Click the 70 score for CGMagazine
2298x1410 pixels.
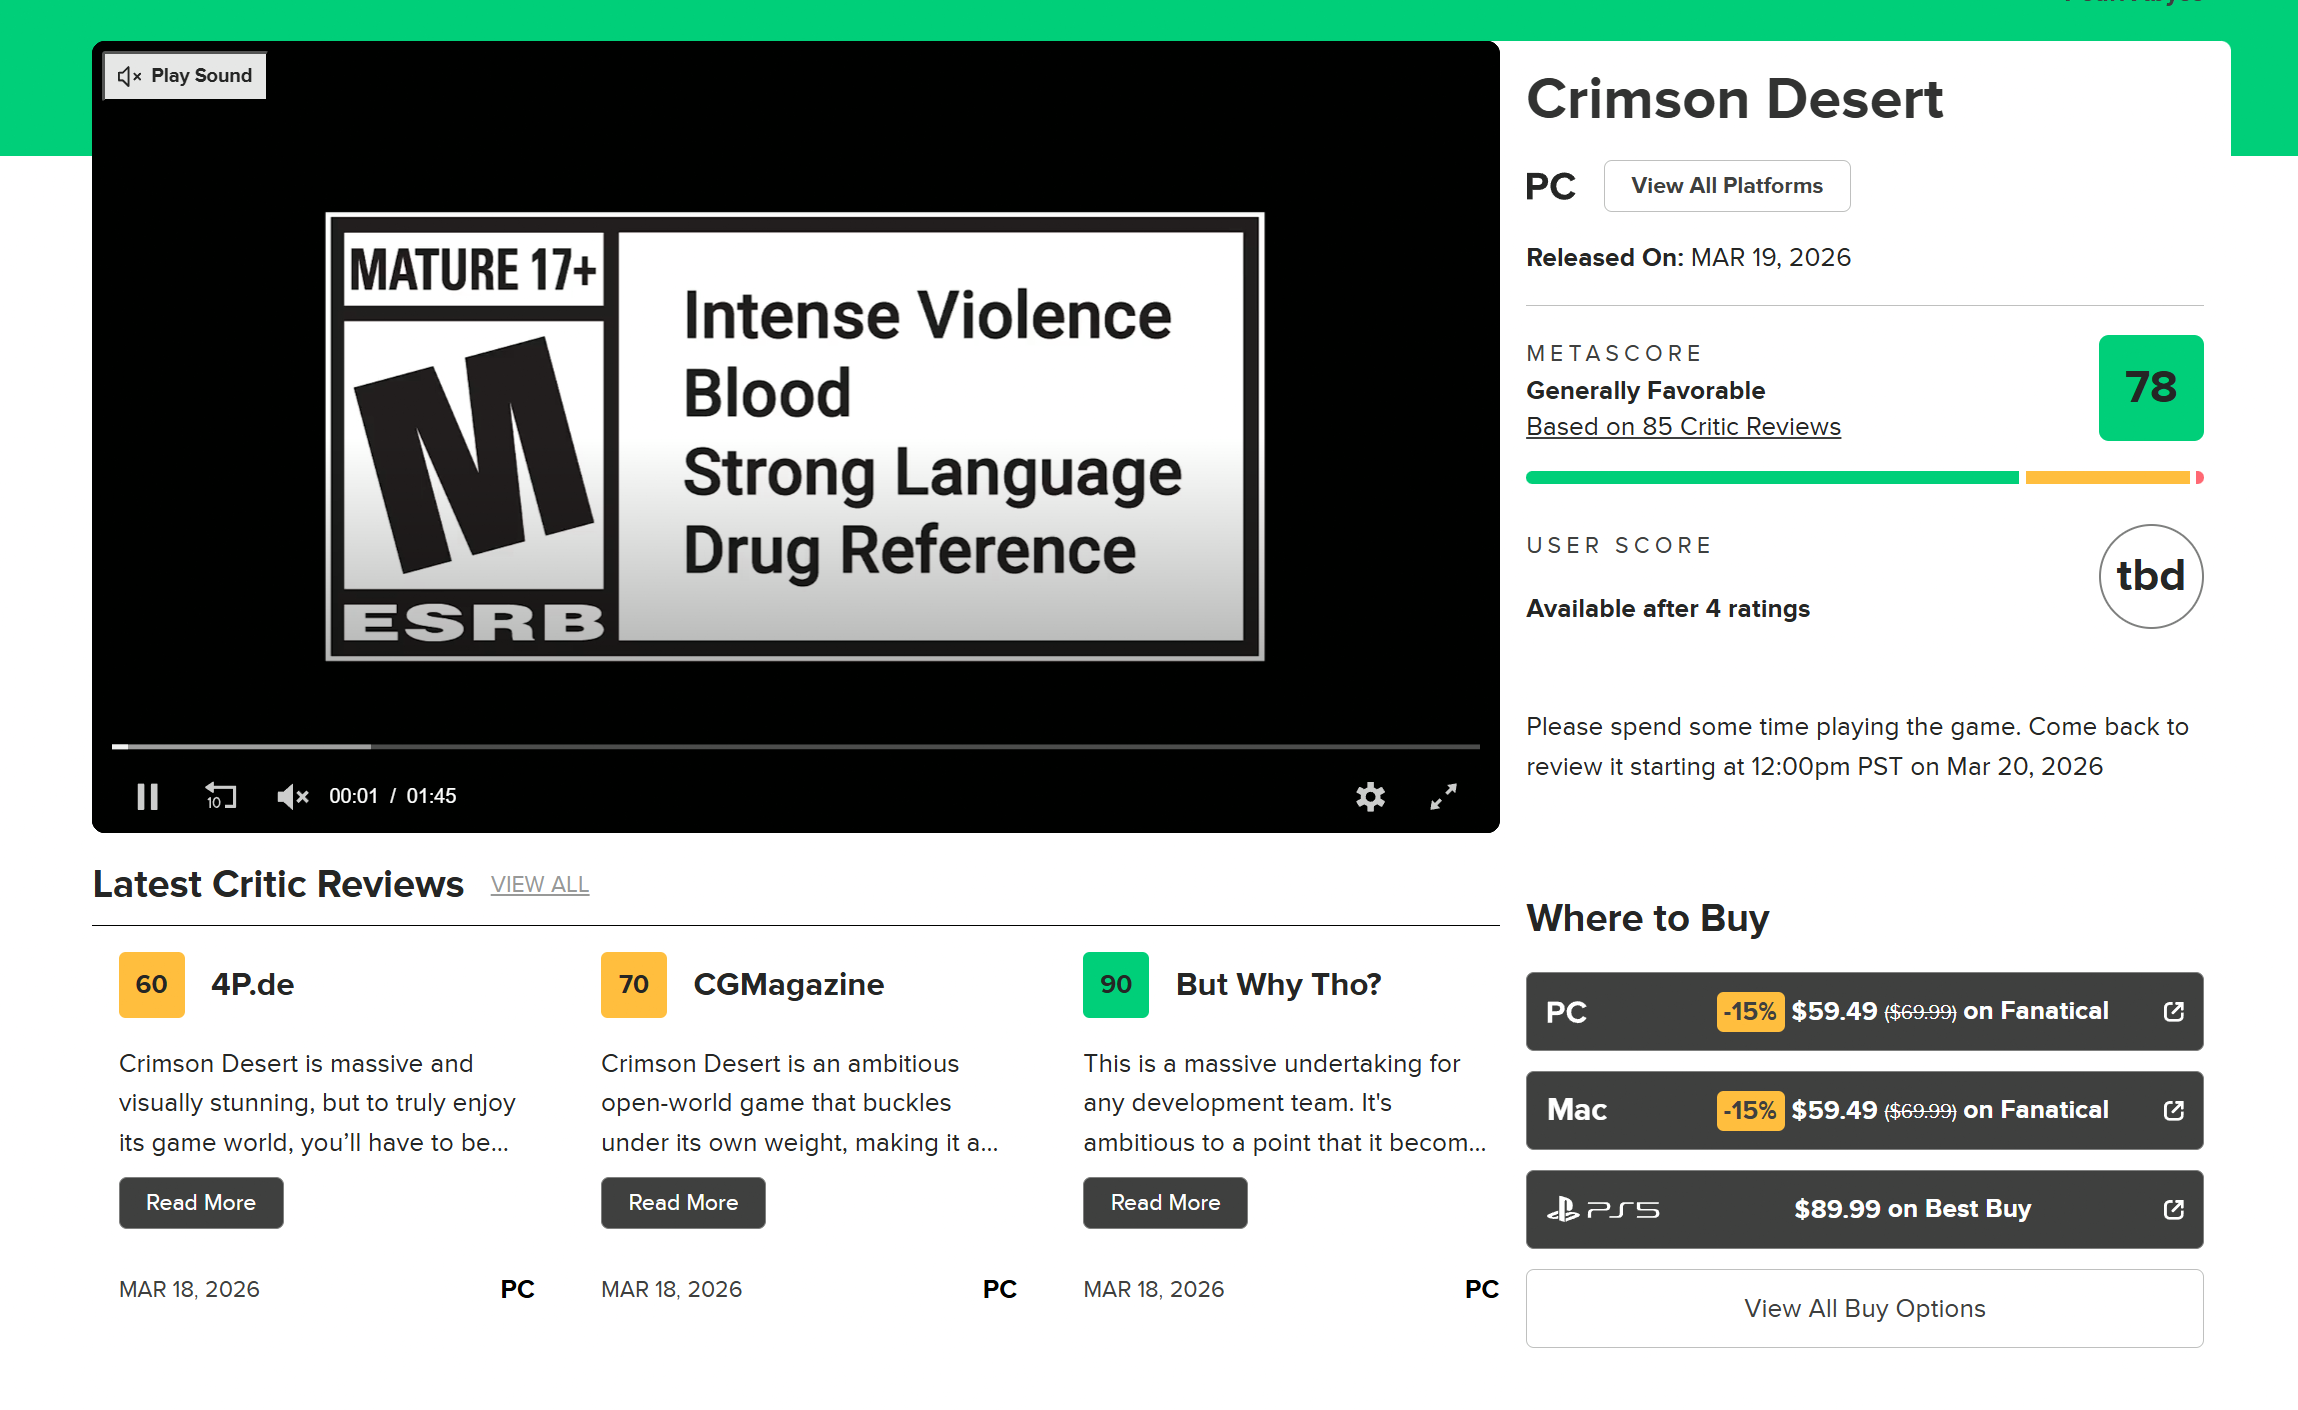tap(634, 985)
